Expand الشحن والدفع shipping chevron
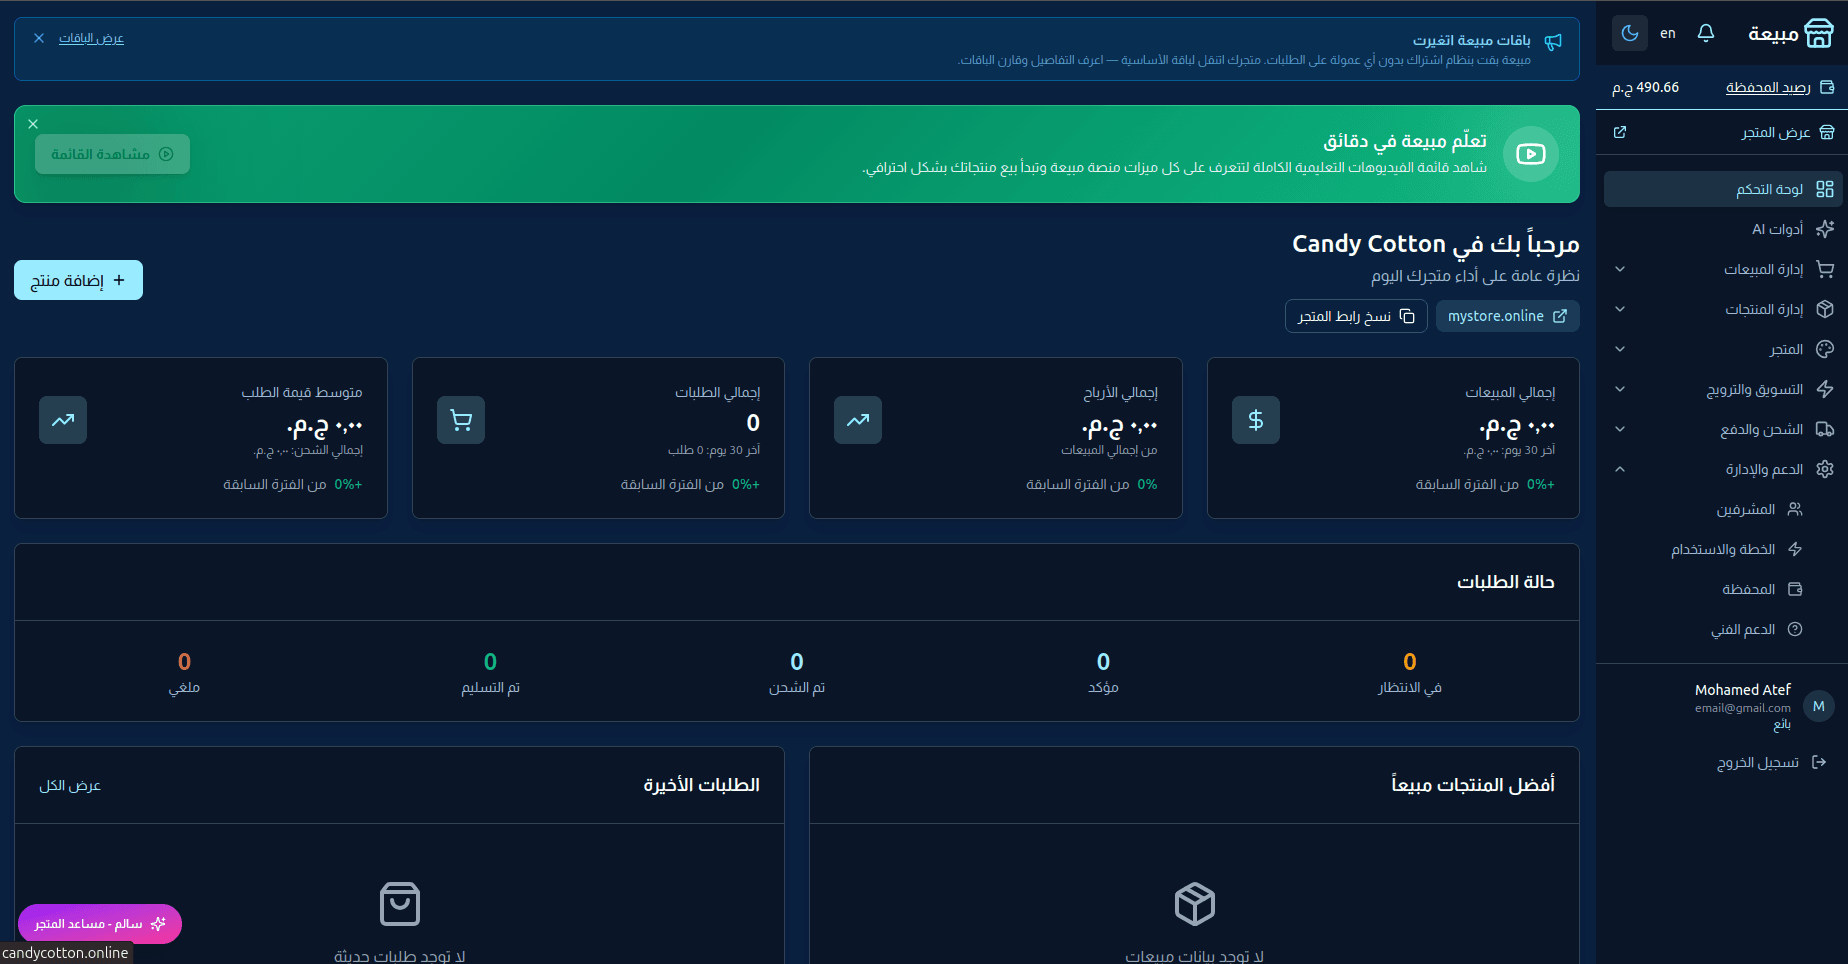Image resolution: width=1848 pixels, height=964 pixels. tap(1620, 429)
